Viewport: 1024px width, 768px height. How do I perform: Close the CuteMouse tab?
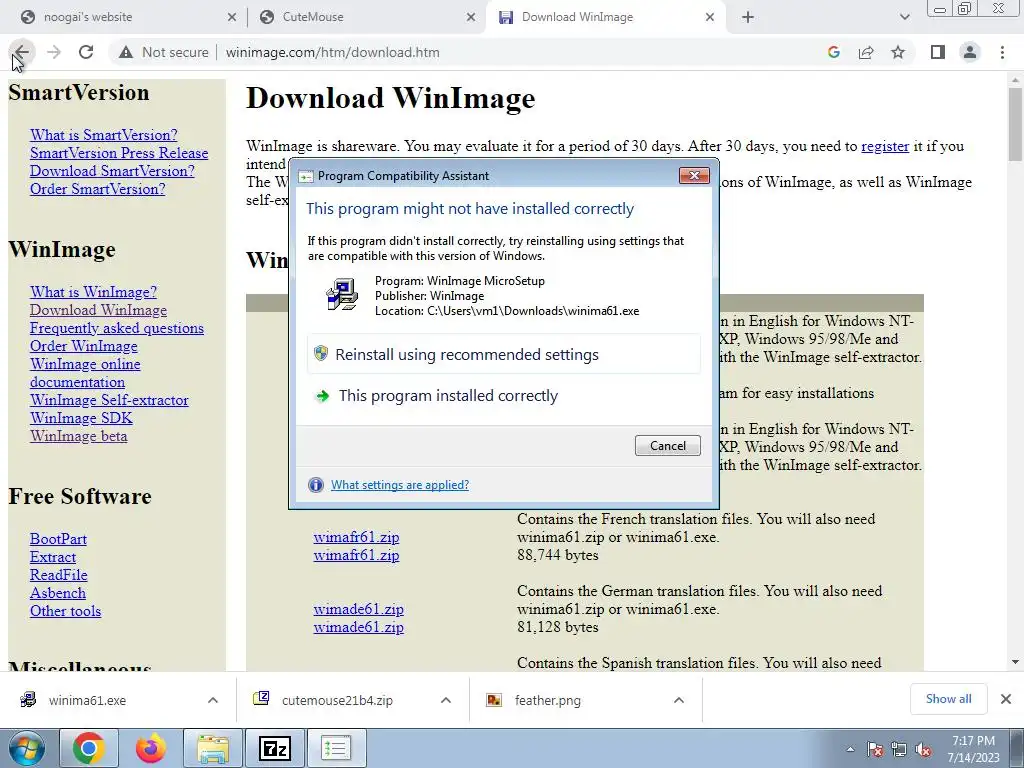(471, 18)
